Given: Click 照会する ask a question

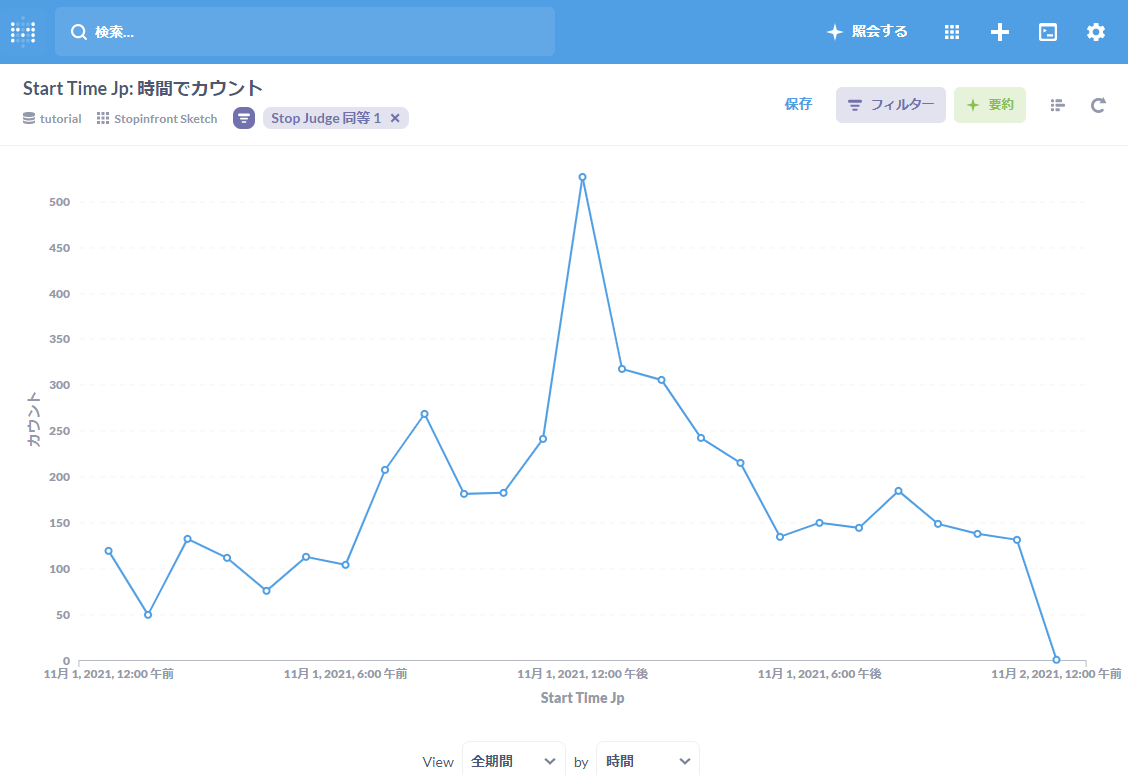Looking at the screenshot, I should (867, 32).
